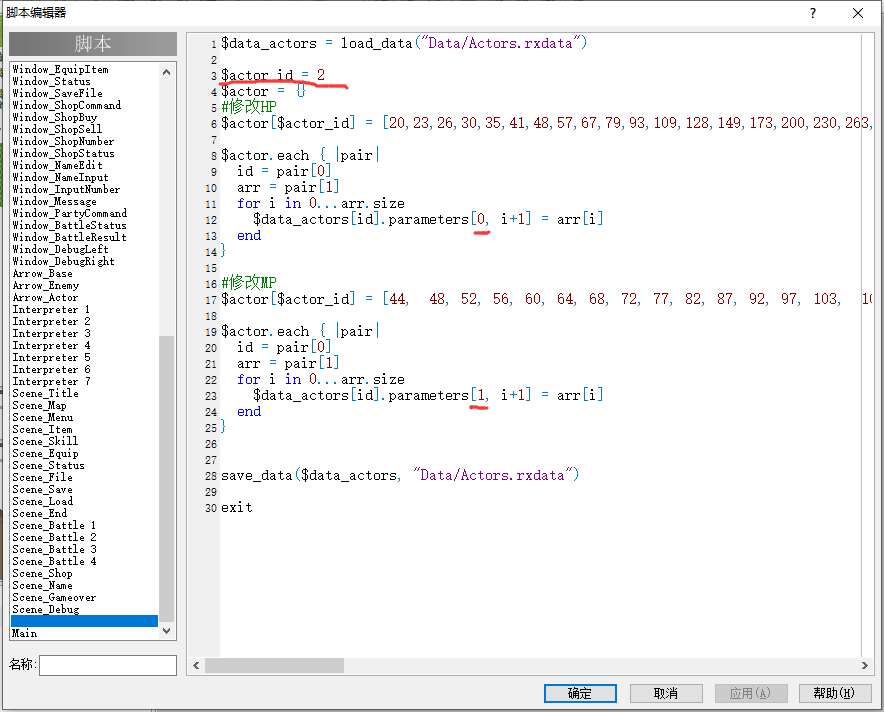Open the Window_Message script
Screen dimensions: 884x712
coord(54,201)
